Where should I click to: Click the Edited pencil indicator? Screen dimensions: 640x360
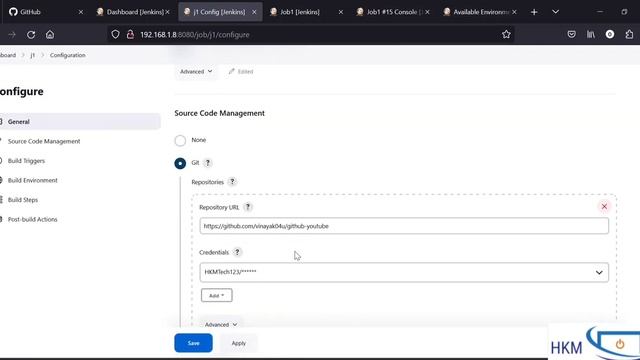[x=241, y=71]
